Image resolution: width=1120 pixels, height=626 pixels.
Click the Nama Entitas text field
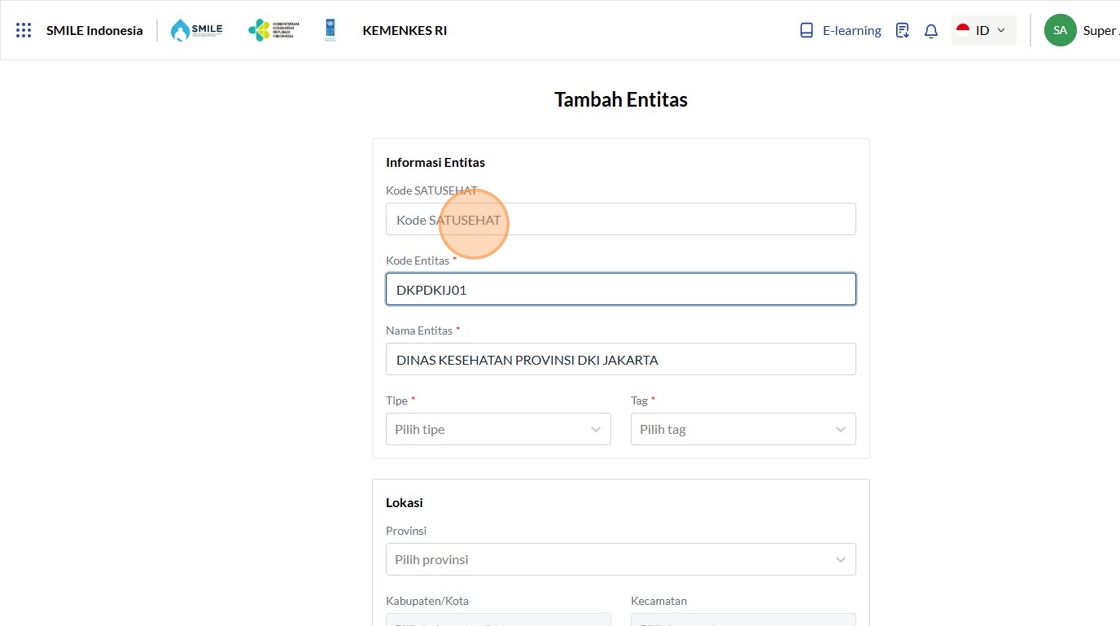[620, 359]
